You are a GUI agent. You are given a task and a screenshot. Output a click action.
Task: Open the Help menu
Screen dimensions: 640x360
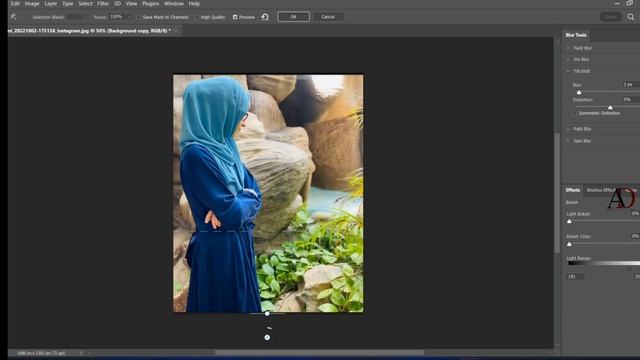point(194,4)
